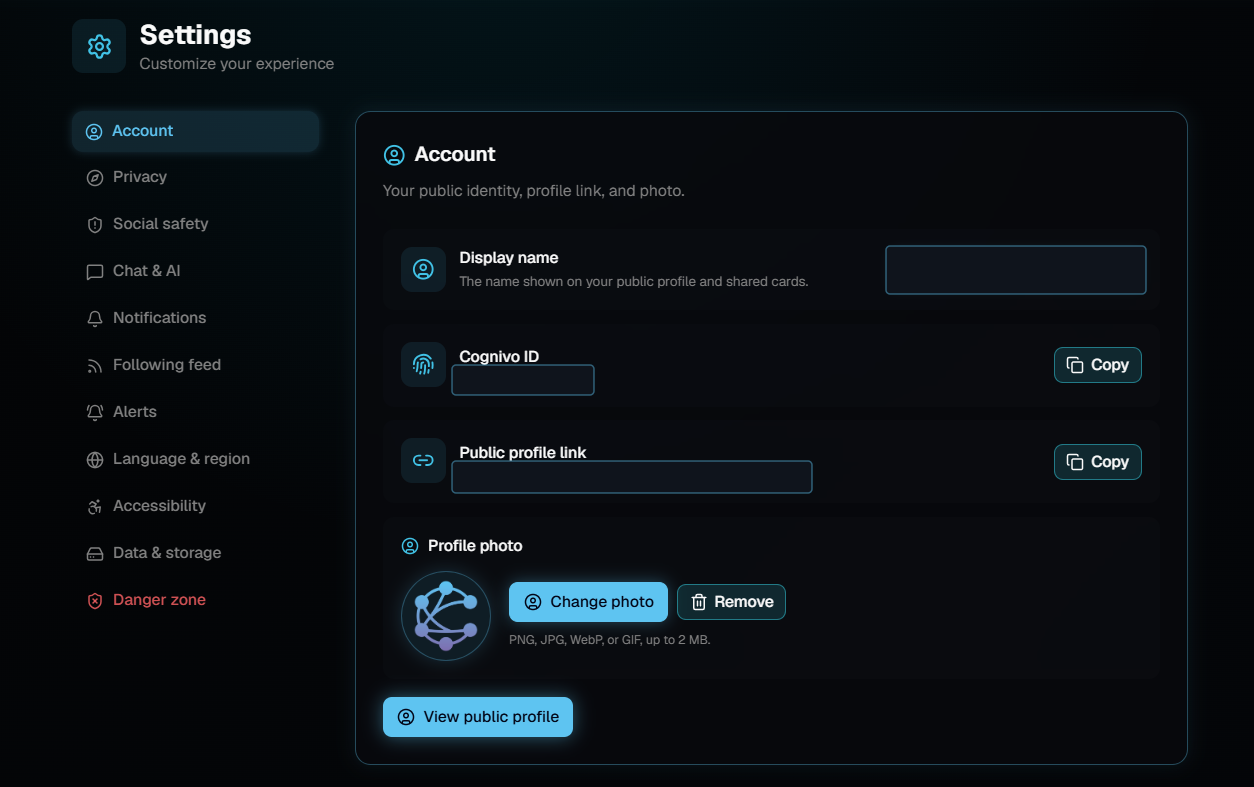Click the Public profile link chain icon
This screenshot has width=1254, height=787.
point(423,461)
